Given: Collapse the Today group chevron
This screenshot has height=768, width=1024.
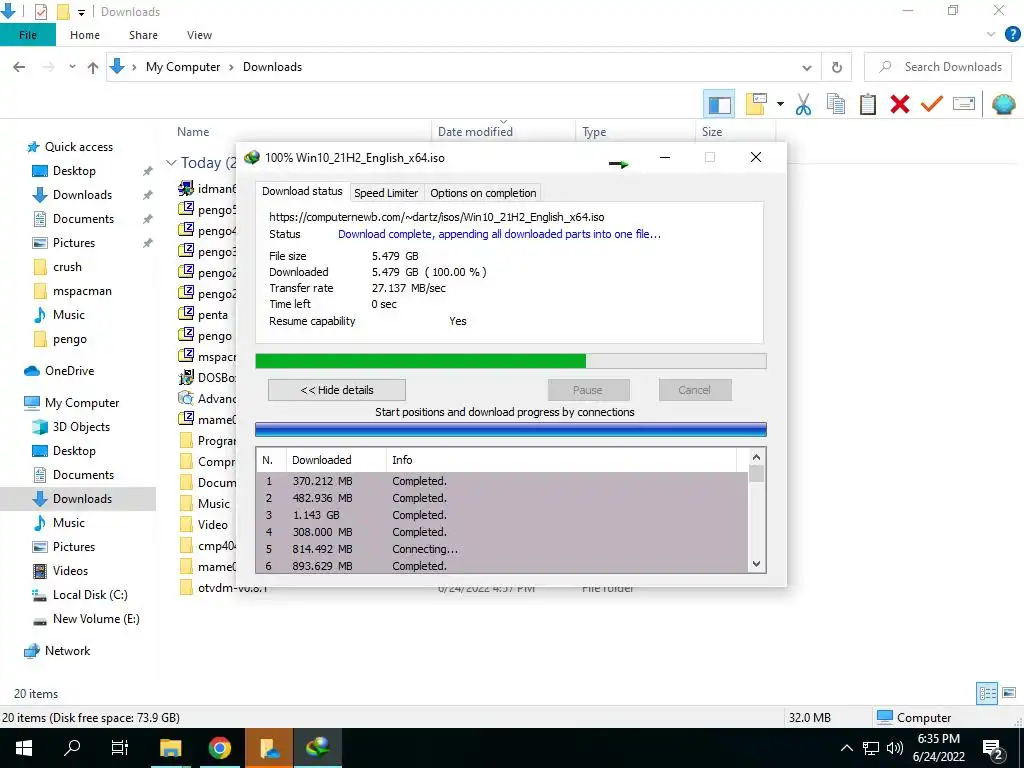Looking at the screenshot, I should [171, 163].
